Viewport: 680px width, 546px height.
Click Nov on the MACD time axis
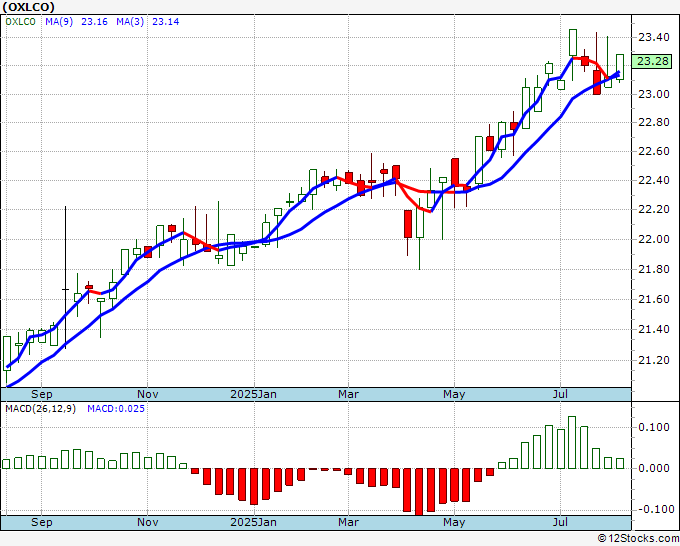[147, 522]
